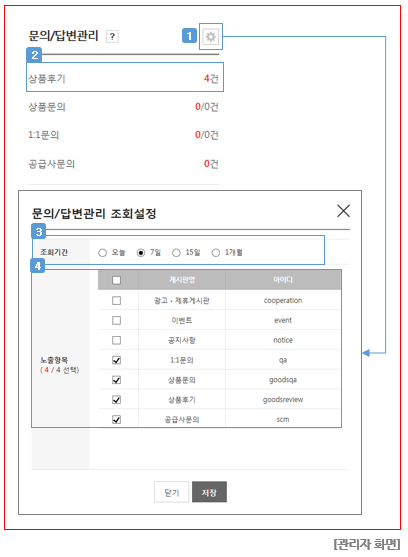
Task: Click the goodsqa ID cell
Action: [283, 380]
